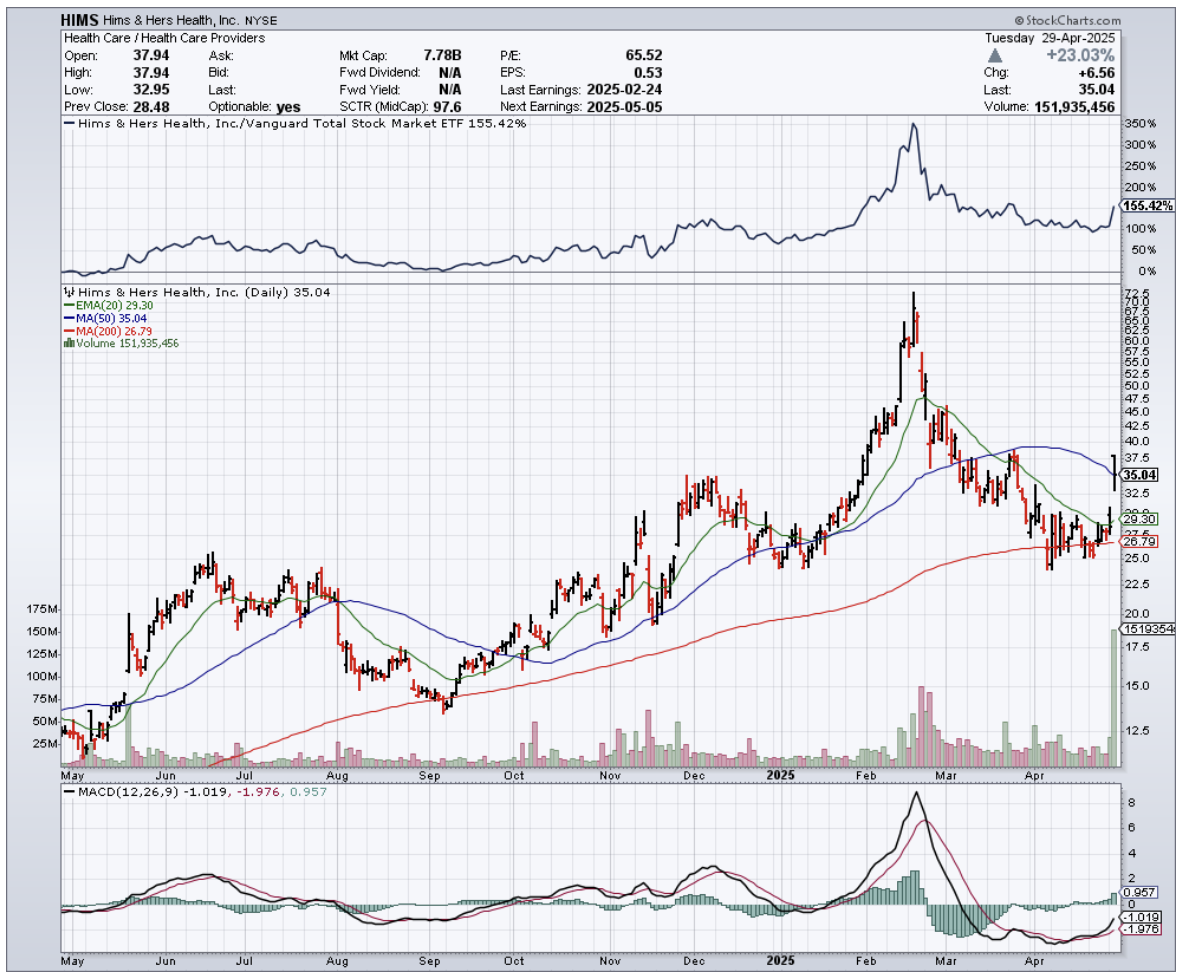Click the price bars icon beside Hims & Hers
The image size is (1182, 978).
(68, 292)
